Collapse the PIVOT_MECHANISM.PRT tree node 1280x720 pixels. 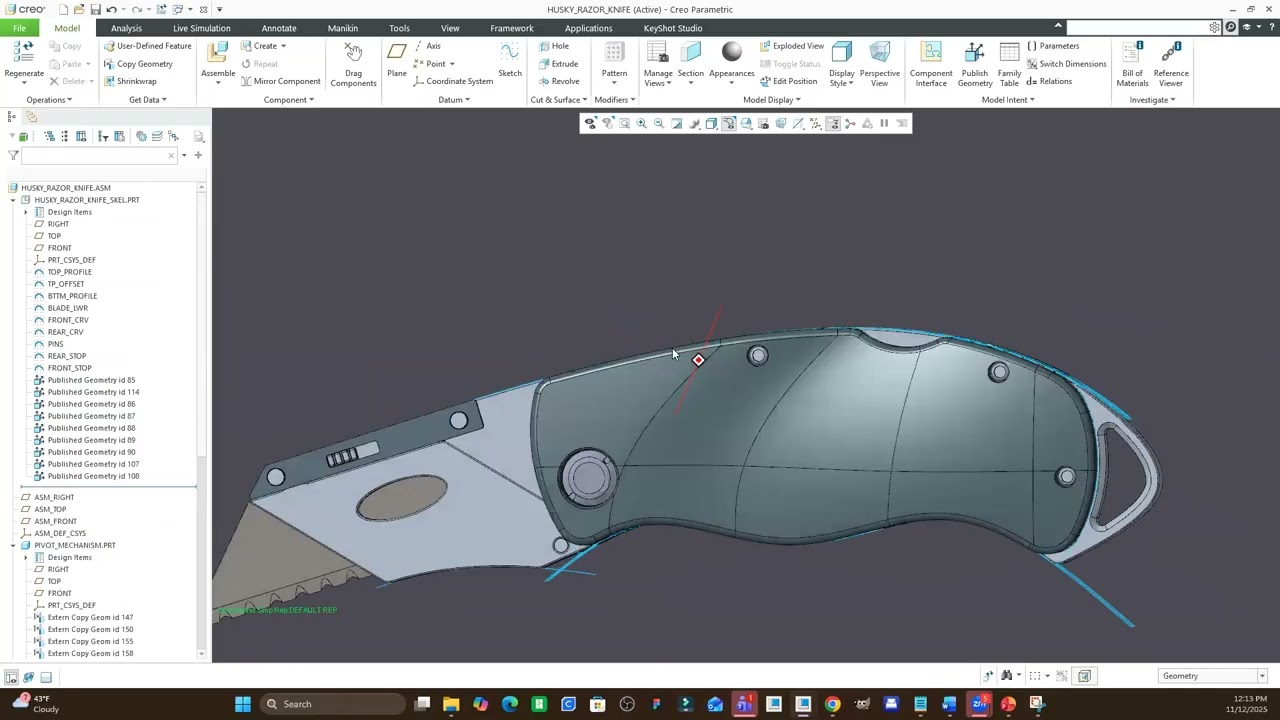click(x=13, y=545)
